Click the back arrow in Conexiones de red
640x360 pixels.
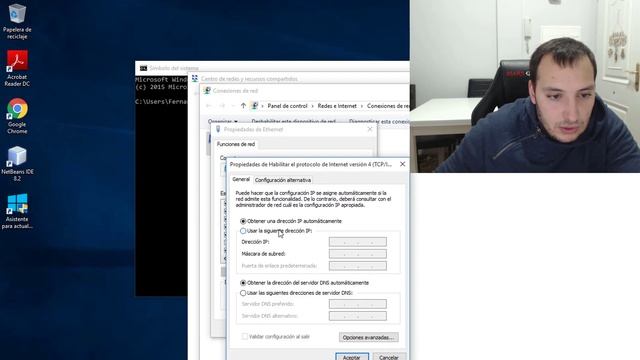point(209,106)
